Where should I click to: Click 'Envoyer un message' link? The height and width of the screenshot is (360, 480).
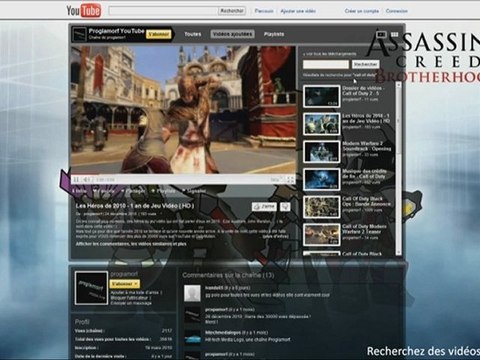click(x=131, y=303)
